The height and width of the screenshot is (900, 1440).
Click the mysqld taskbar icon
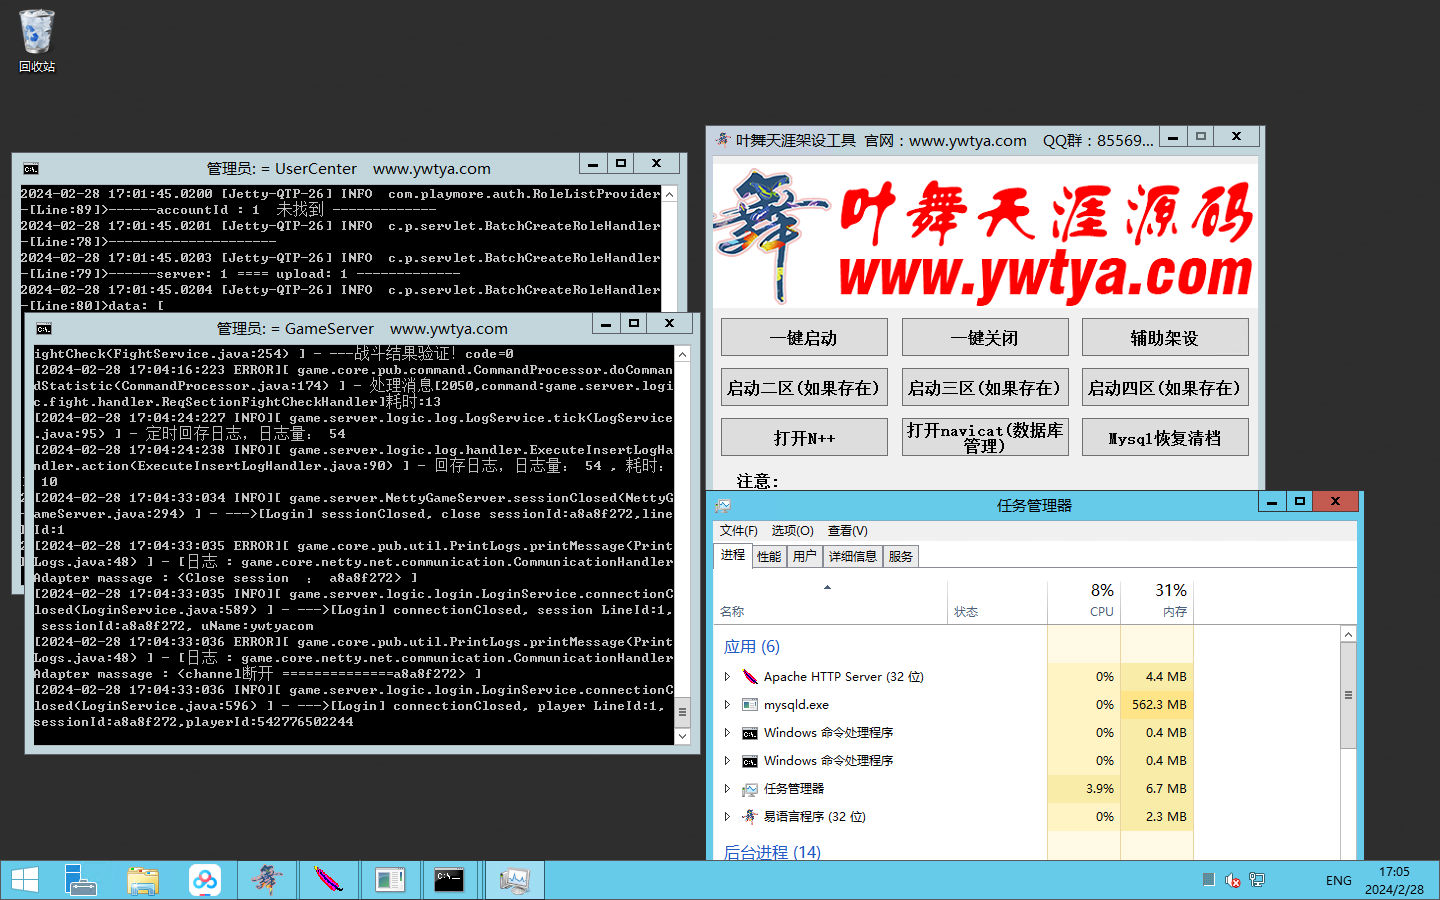pos(390,880)
